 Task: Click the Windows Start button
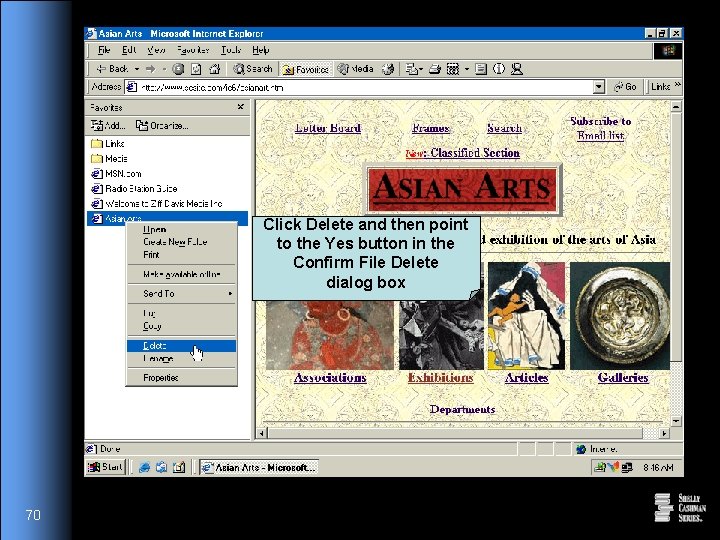click(106, 467)
